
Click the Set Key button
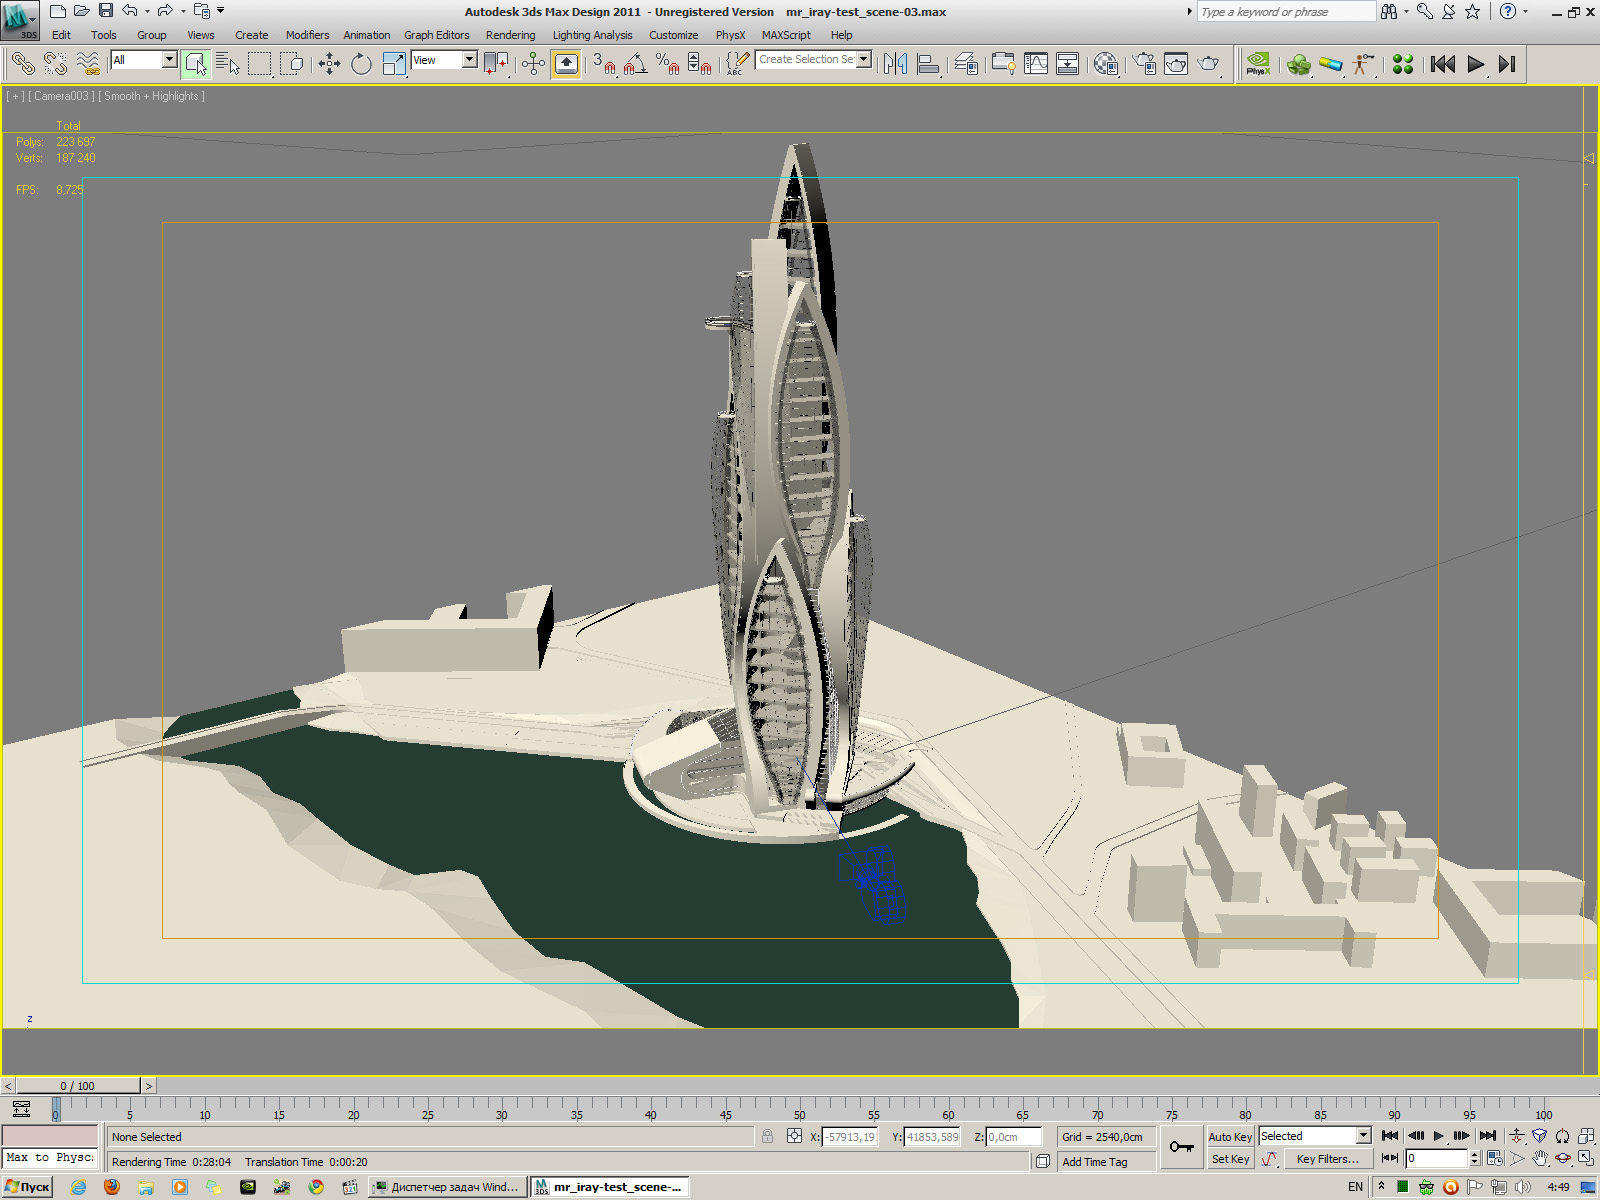(x=1230, y=1159)
